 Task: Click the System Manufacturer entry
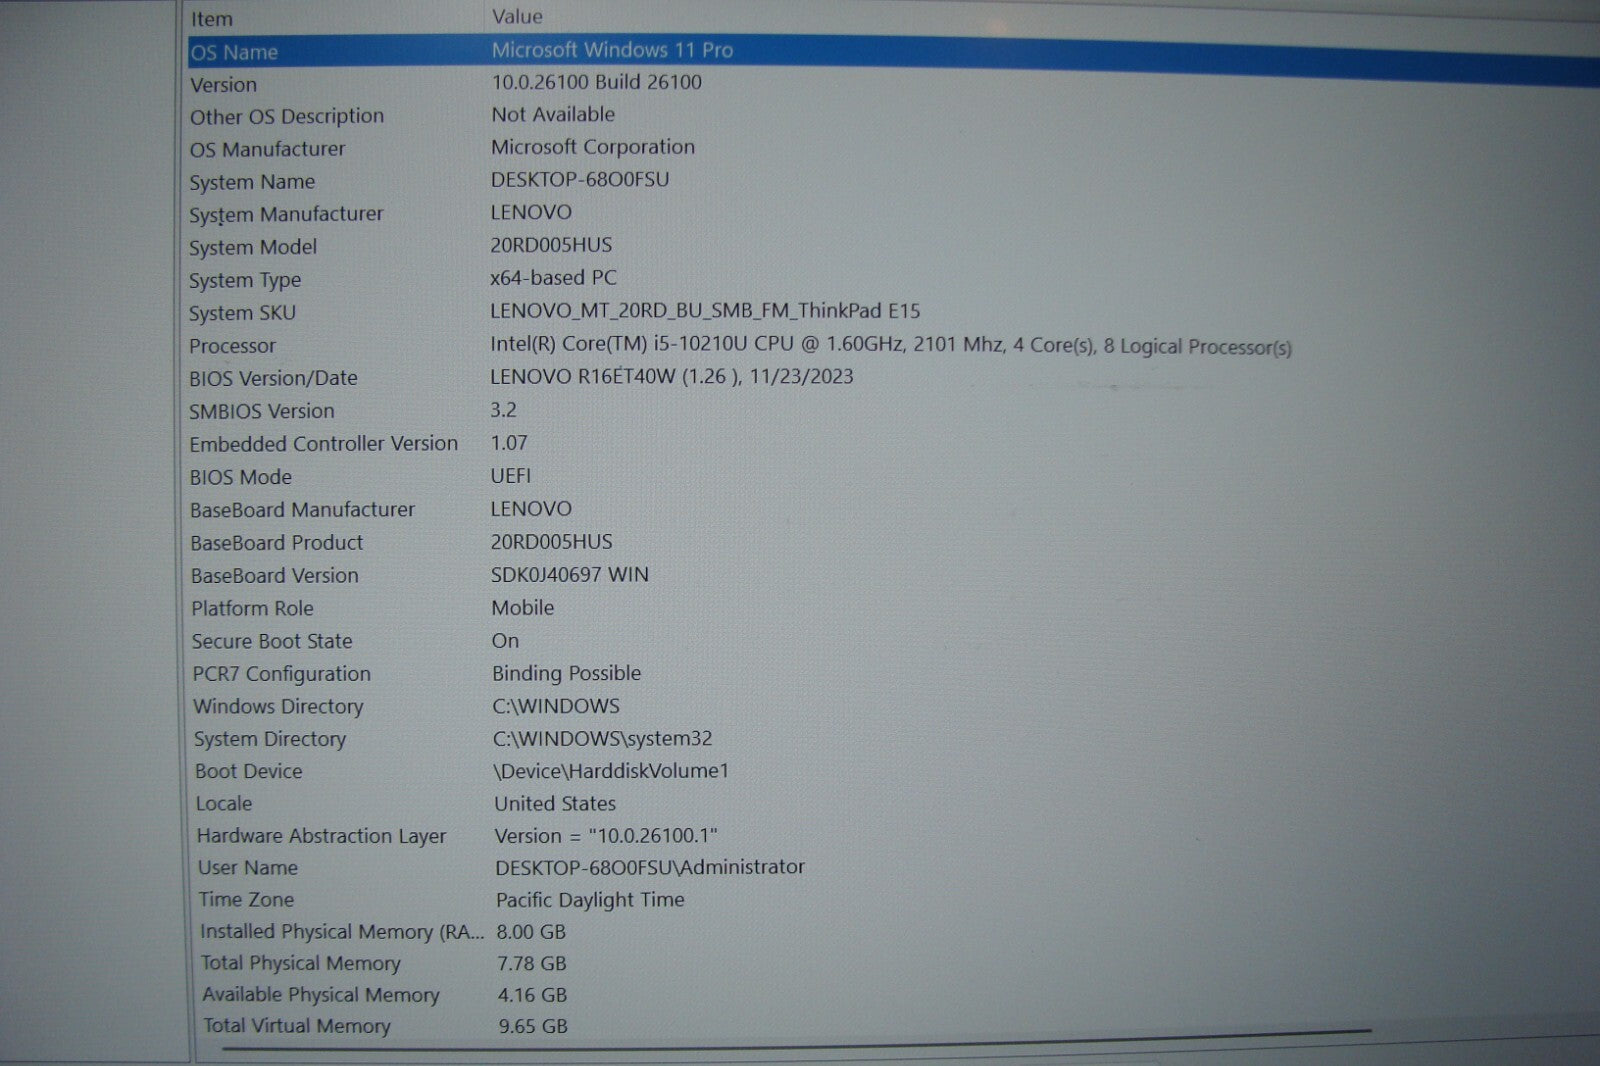[286, 214]
